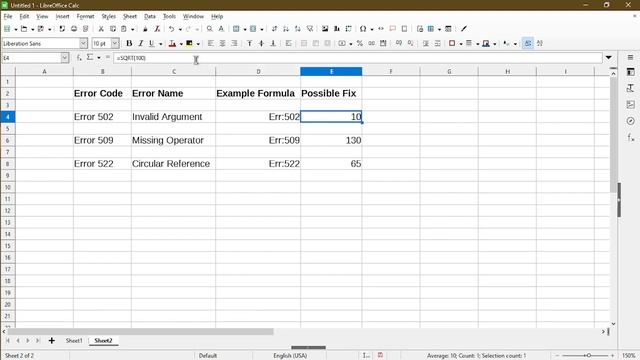Click the Cut icon in toolbar
This screenshot has width=640, height=360.
click(101, 29)
